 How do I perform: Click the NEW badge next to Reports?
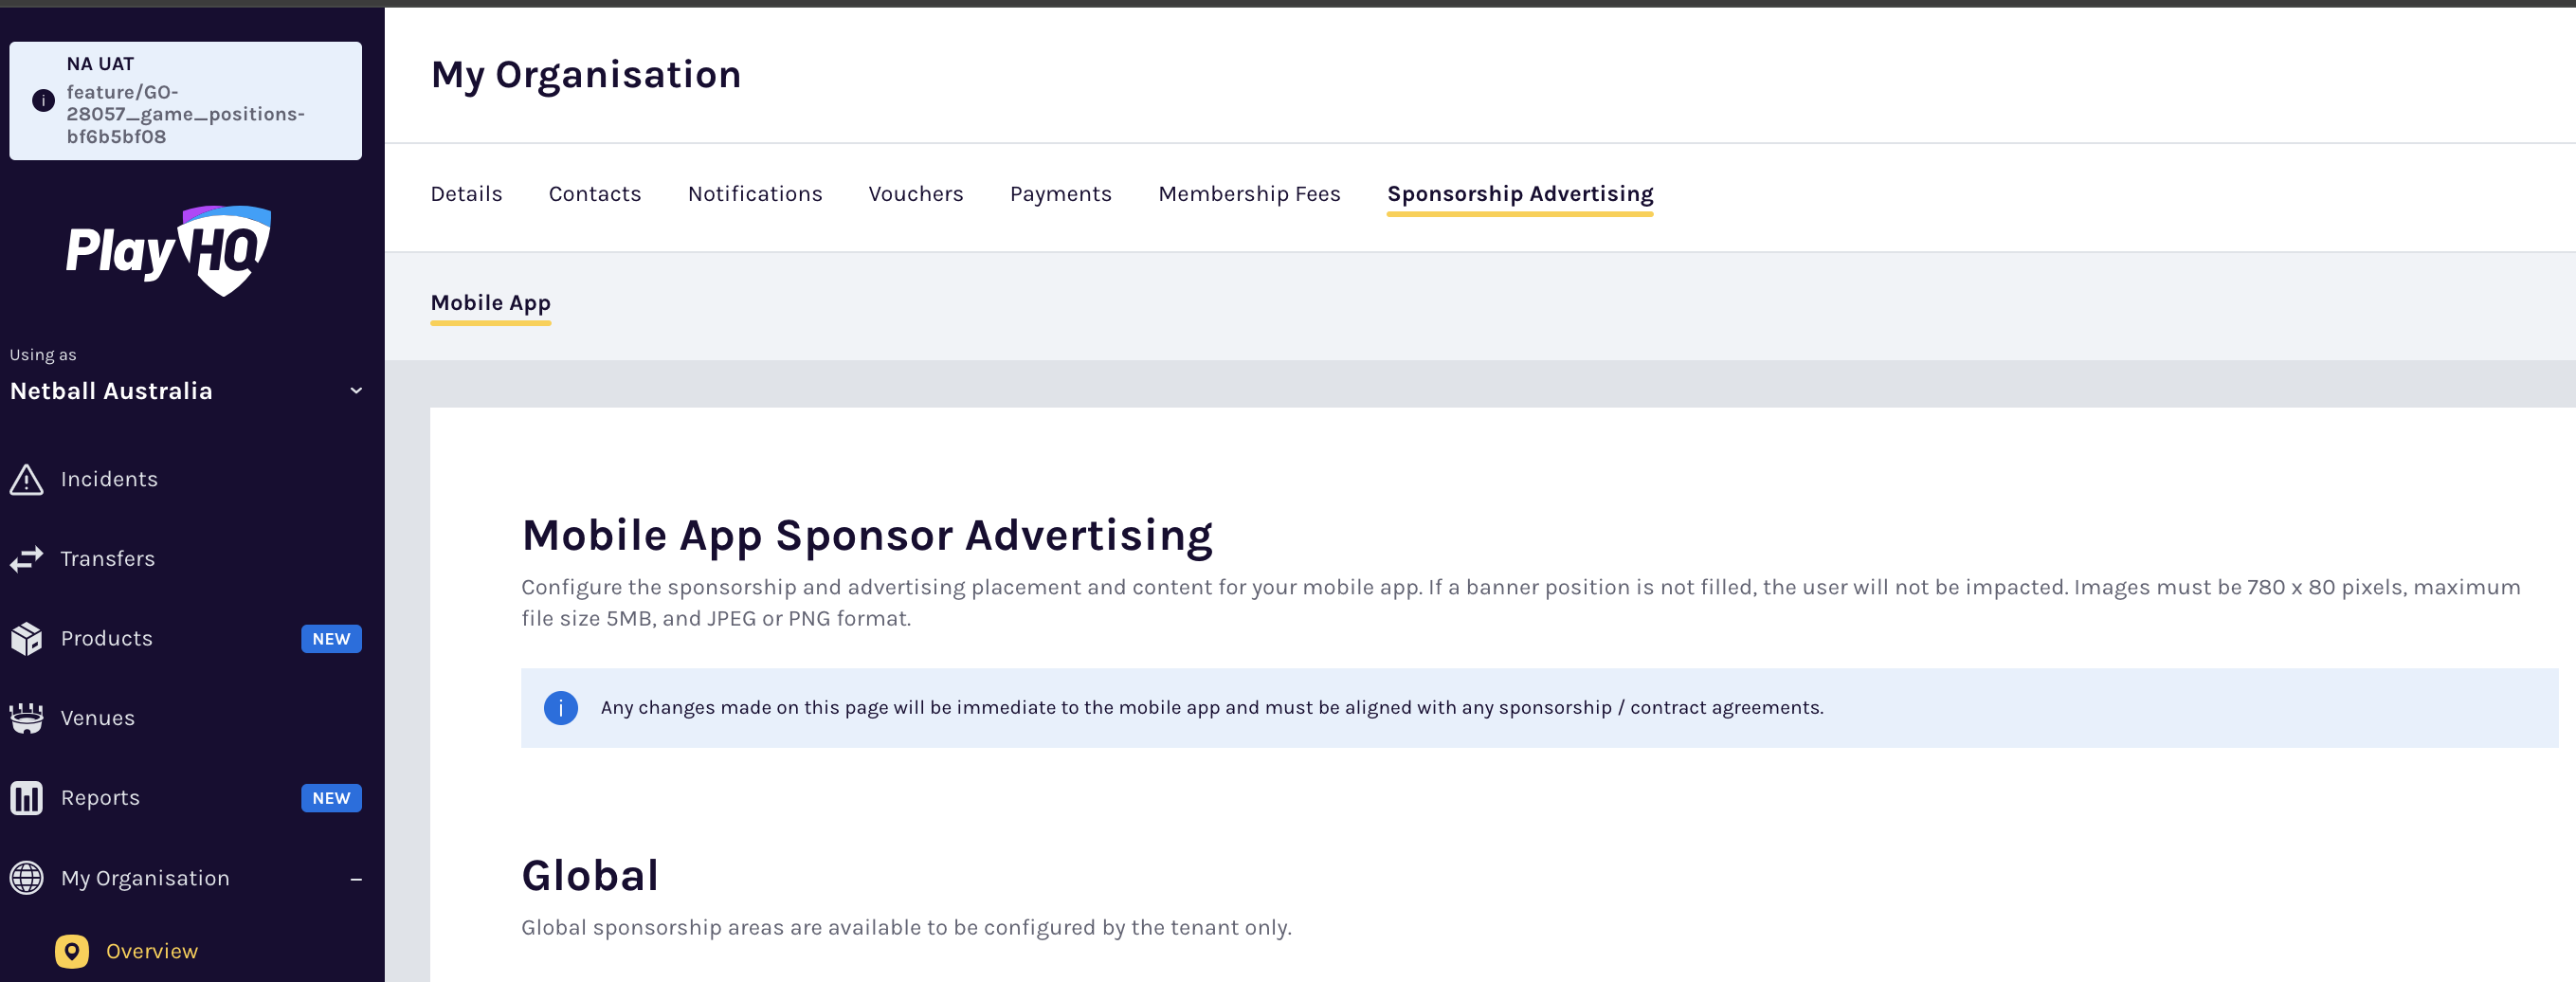[x=331, y=798]
